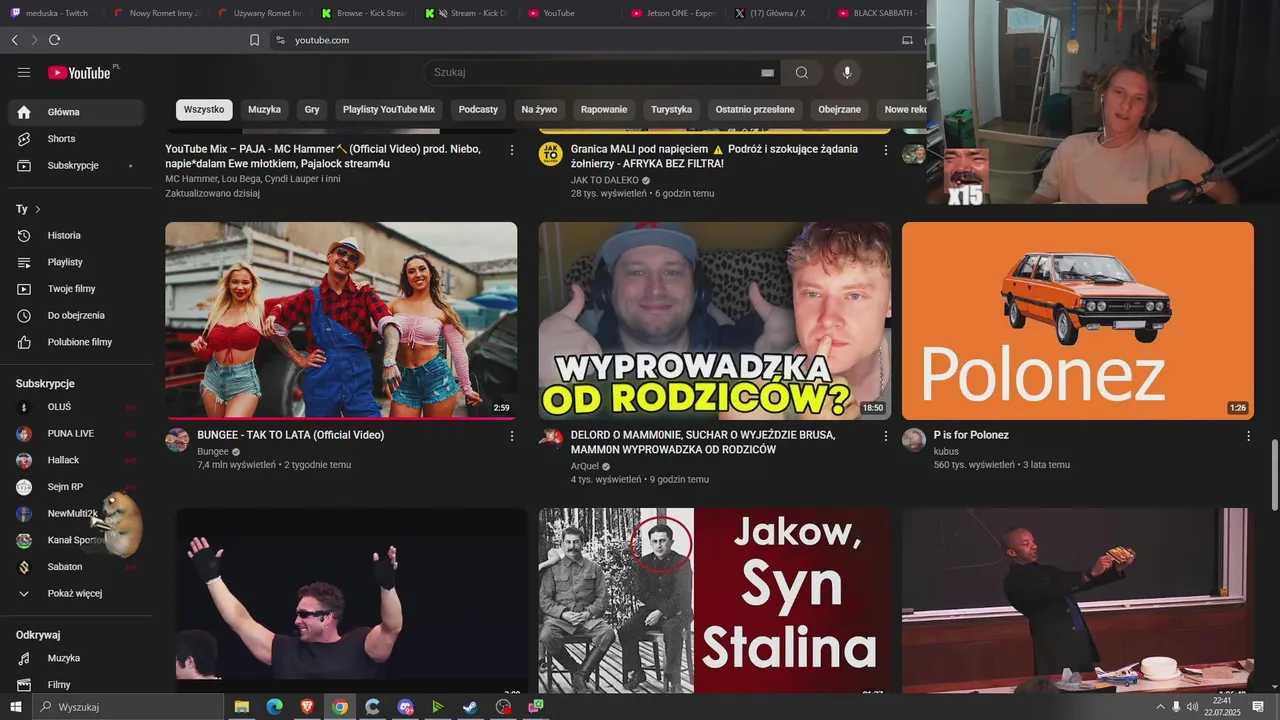The height and width of the screenshot is (720, 1280).
Task: Open OLUŚ subscription channel
Action: pyautogui.click(x=76, y=407)
